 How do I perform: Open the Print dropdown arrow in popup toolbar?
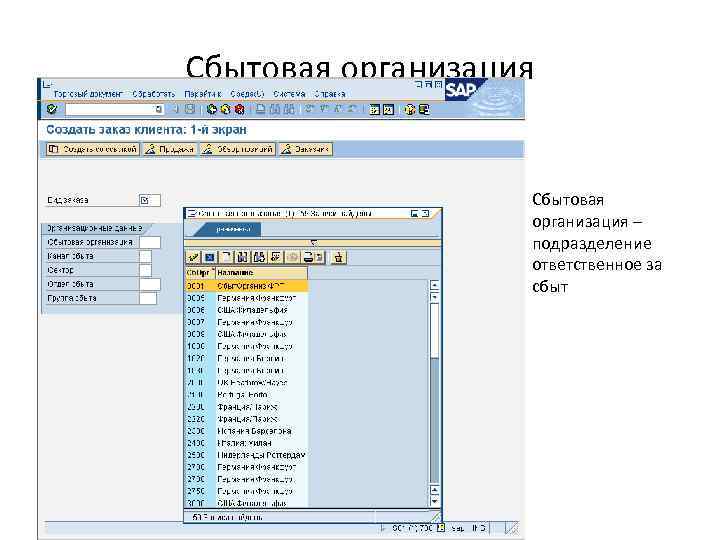click(x=320, y=257)
